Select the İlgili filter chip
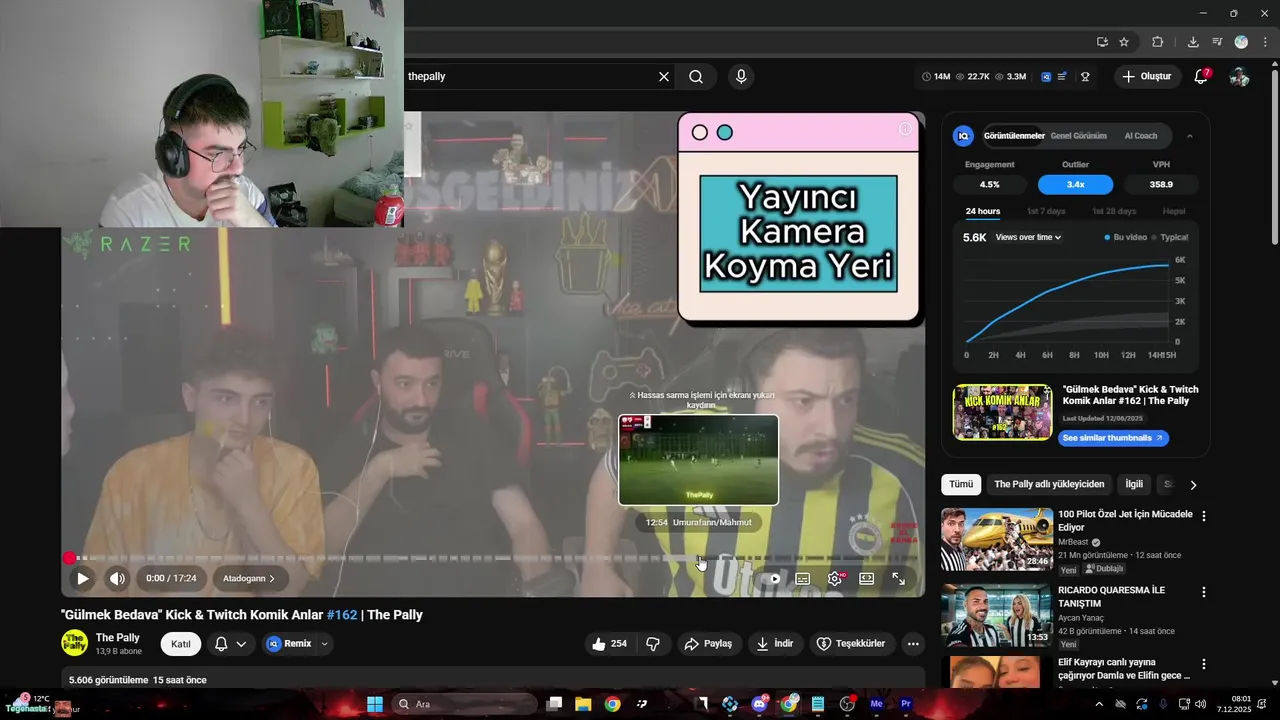 1134,484
